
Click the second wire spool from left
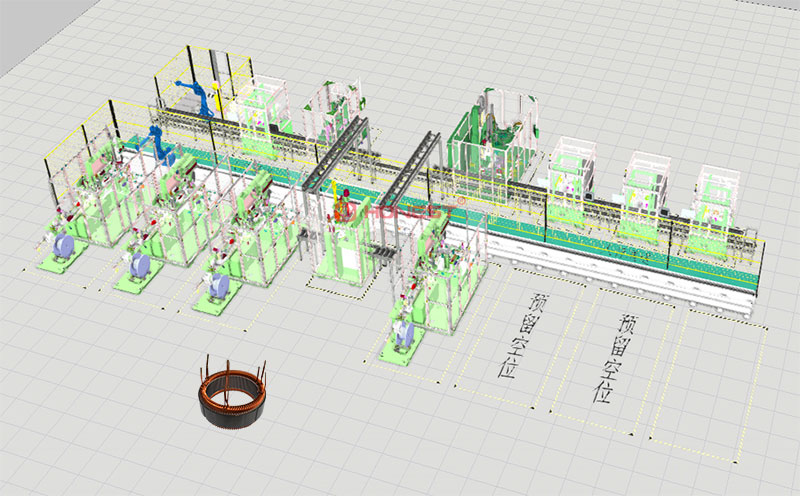point(140,266)
